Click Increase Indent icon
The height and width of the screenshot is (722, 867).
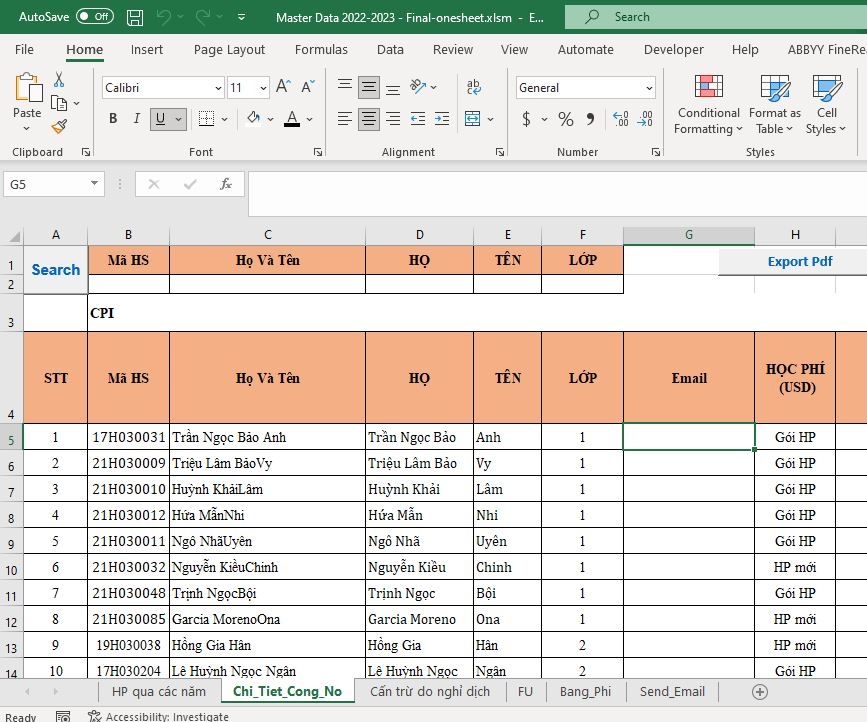[x=442, y=118]
